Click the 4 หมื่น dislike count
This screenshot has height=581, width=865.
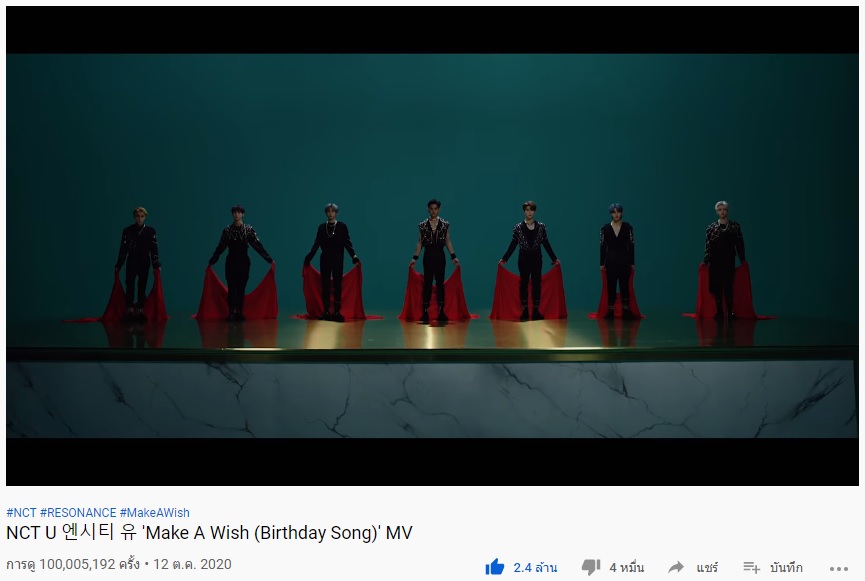(627, 567)
